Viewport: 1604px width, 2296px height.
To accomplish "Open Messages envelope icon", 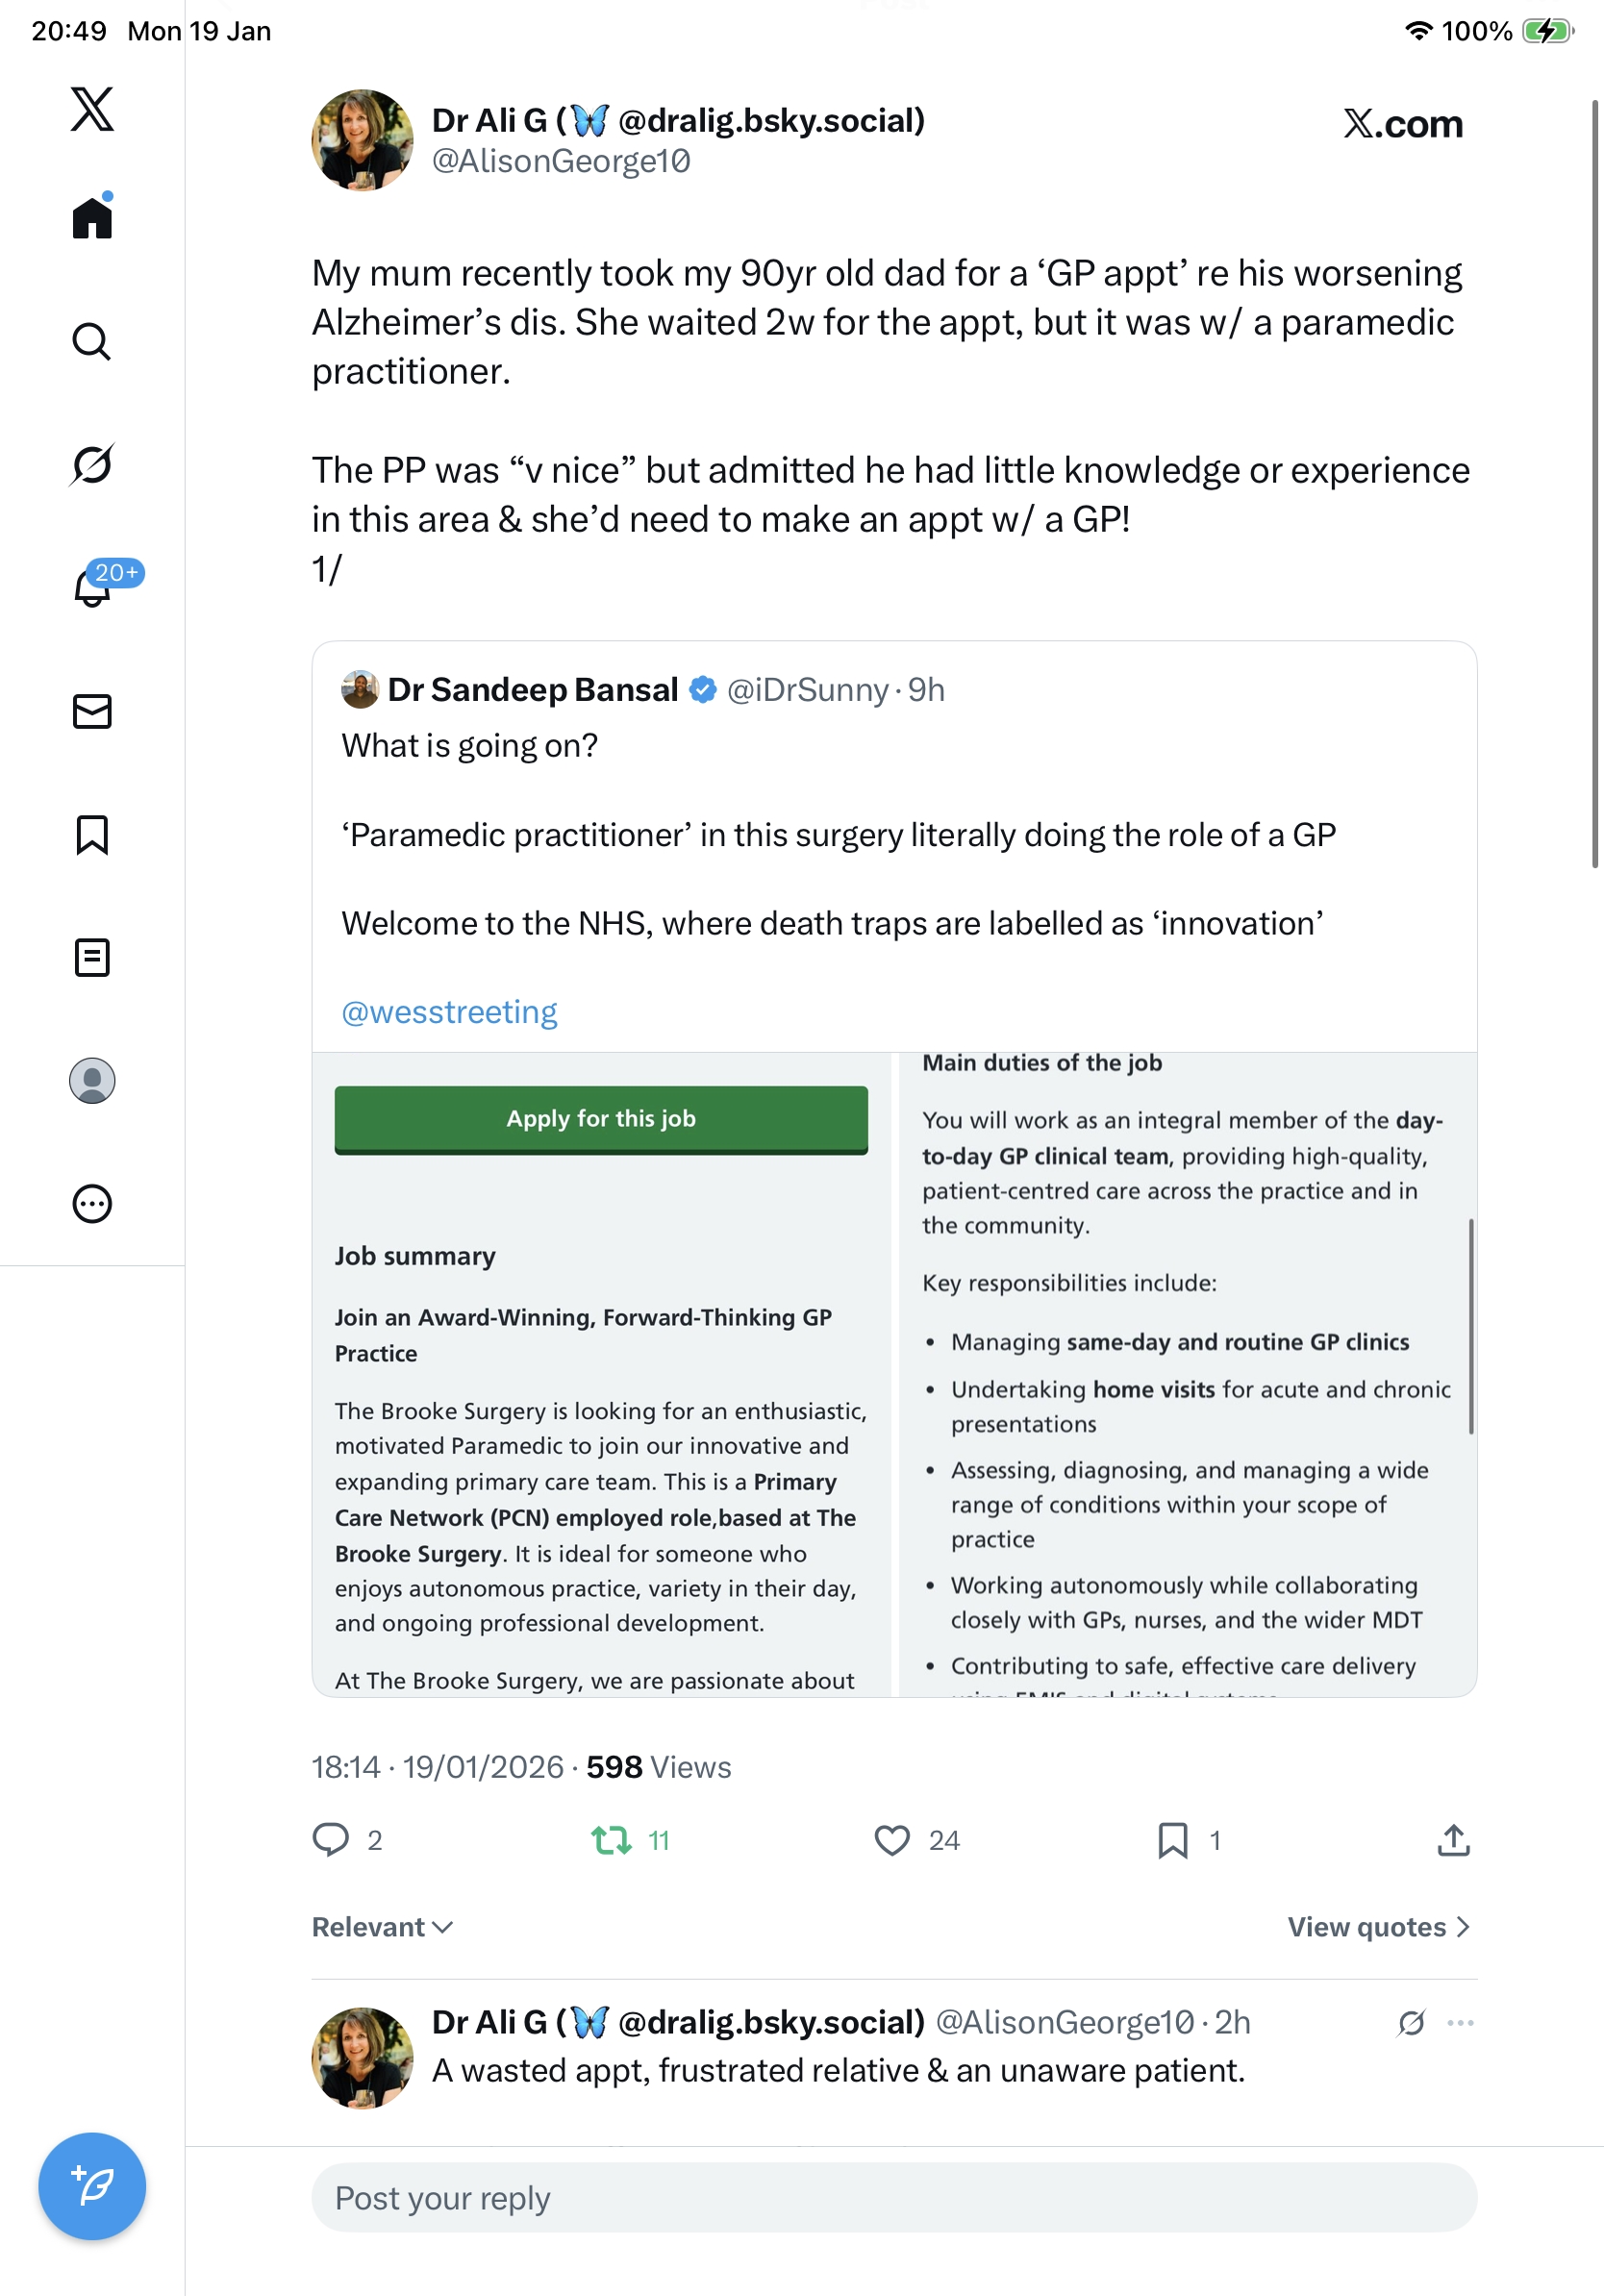I will (92, 711).
